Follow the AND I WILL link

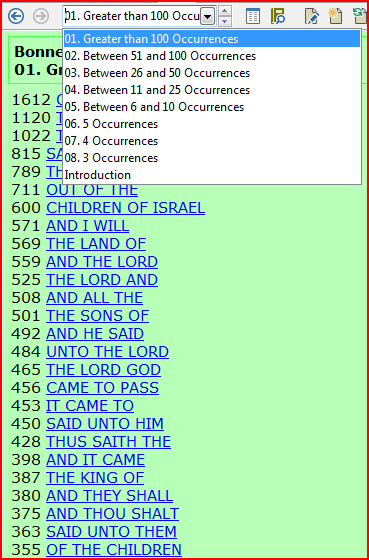click(88, 226)
